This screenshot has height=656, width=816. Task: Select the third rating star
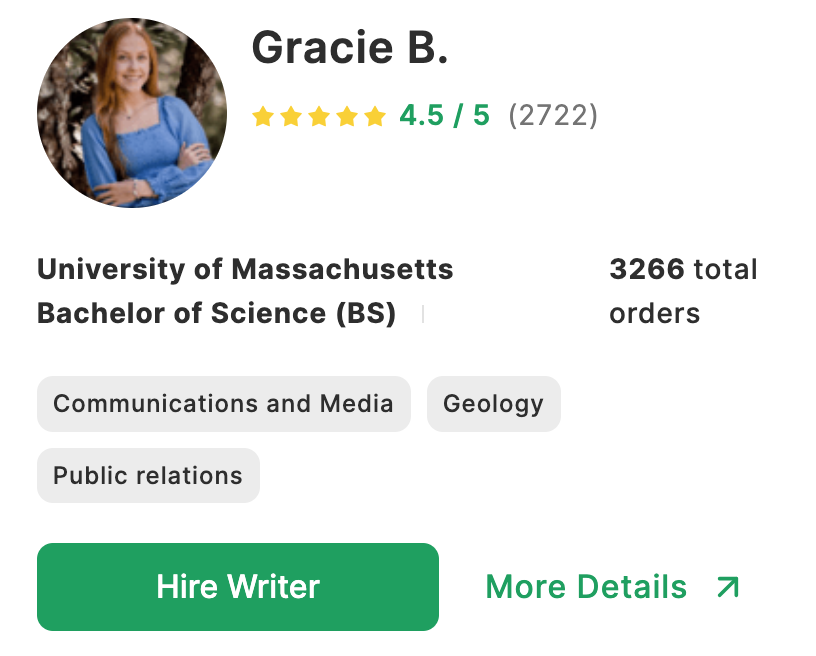coord(319,117)
